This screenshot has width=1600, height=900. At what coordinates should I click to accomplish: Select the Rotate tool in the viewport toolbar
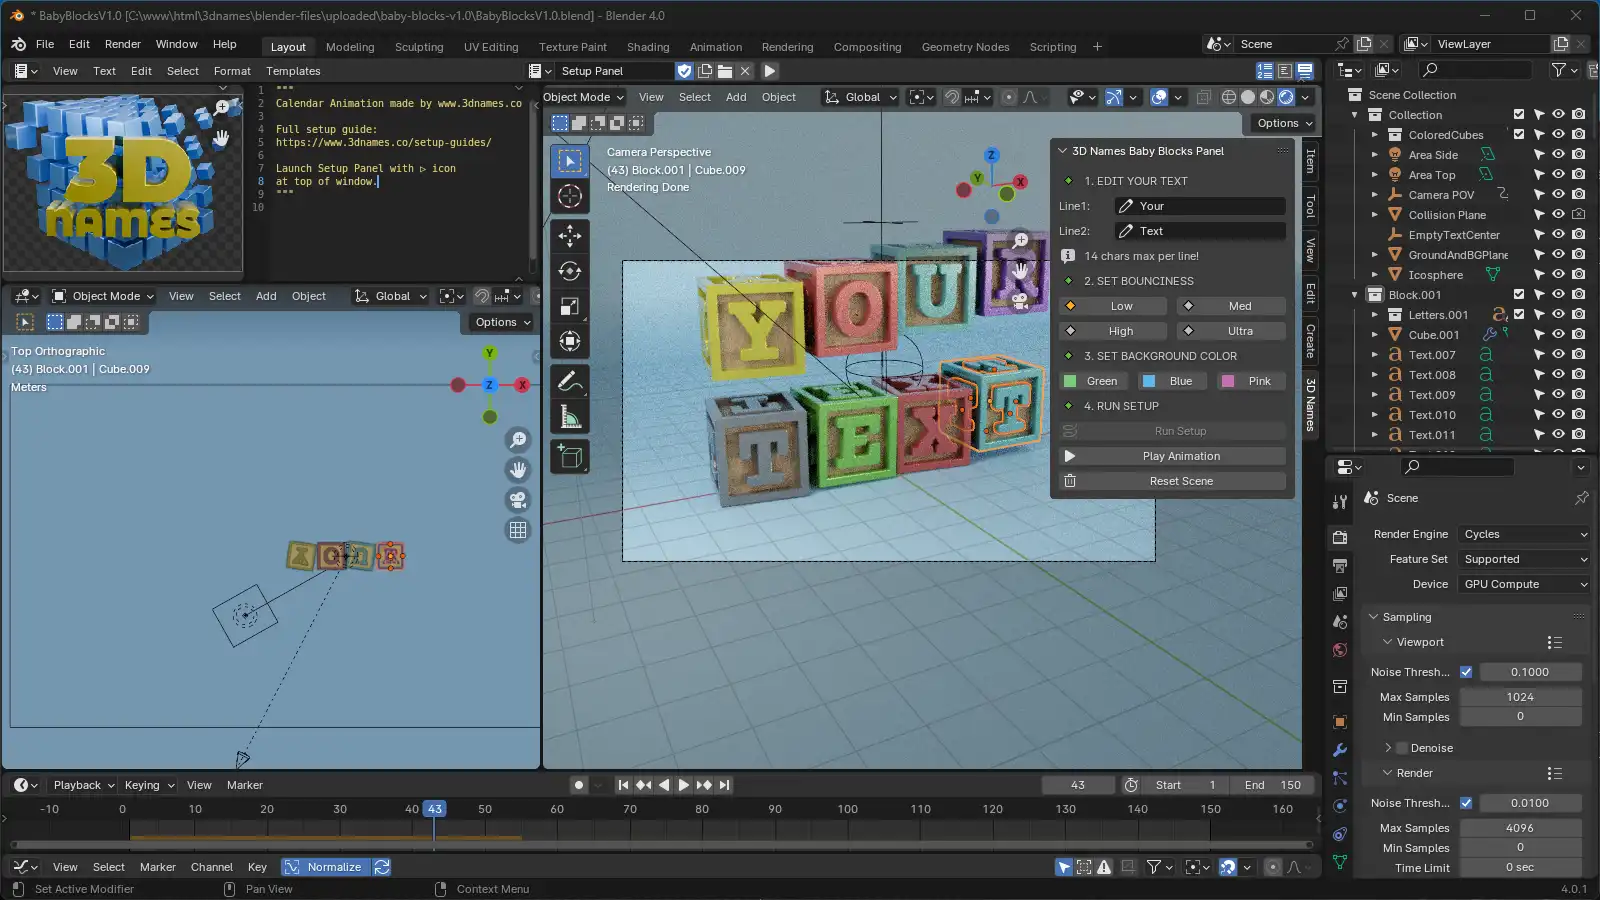click(x=570, y=271)
